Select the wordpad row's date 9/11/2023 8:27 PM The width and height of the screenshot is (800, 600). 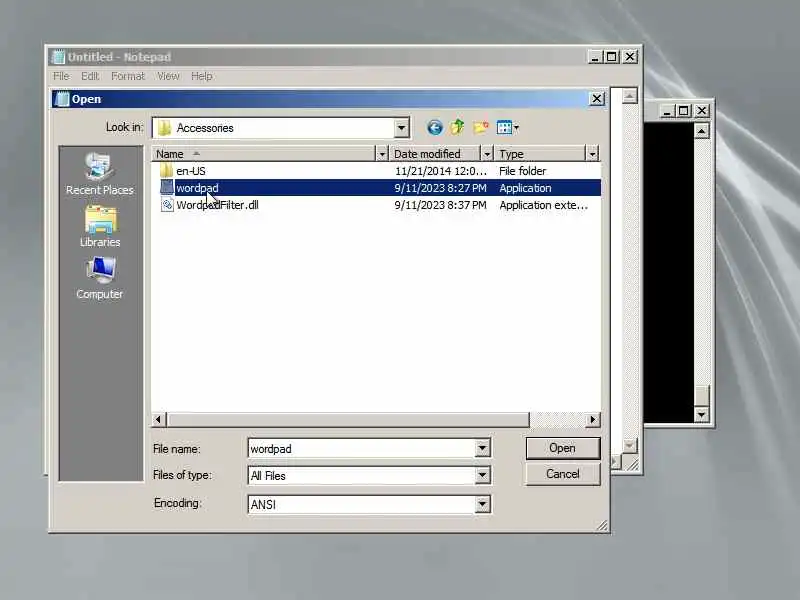pos(440,188)
